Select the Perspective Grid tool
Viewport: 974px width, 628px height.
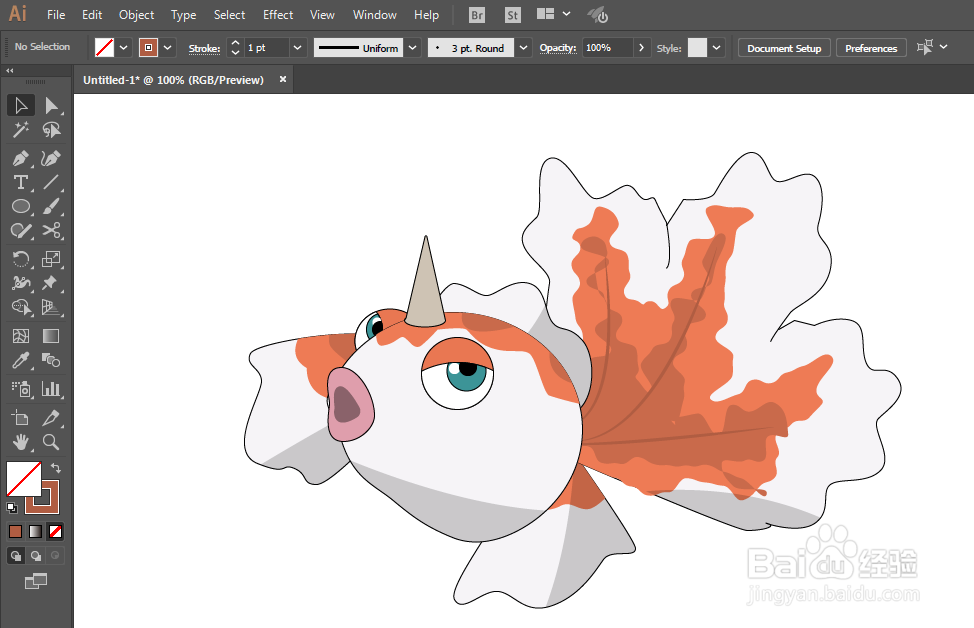51,307
